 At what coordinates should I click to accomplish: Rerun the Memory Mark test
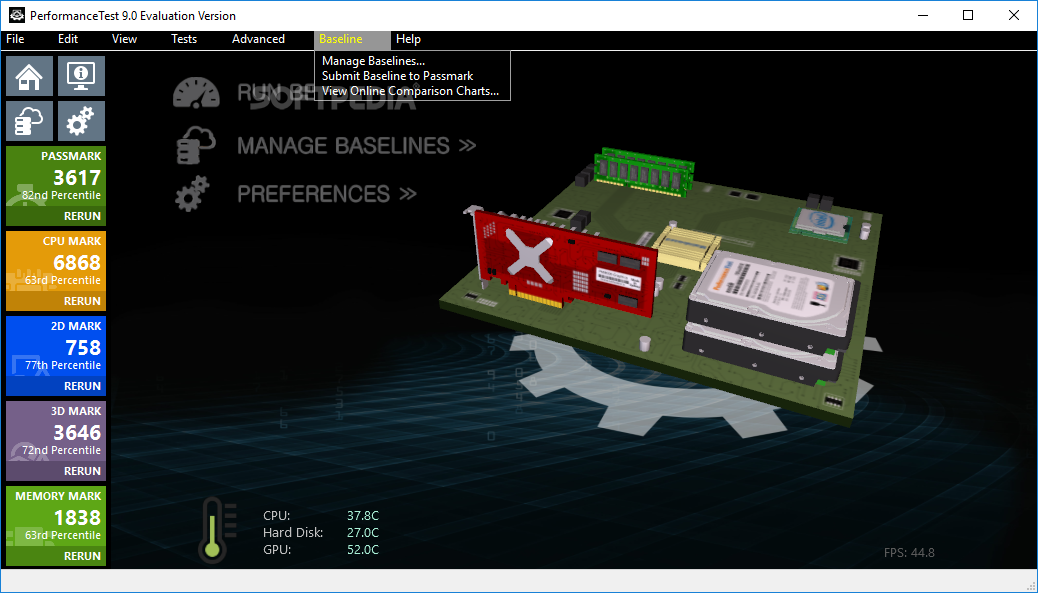pos(82,556)
